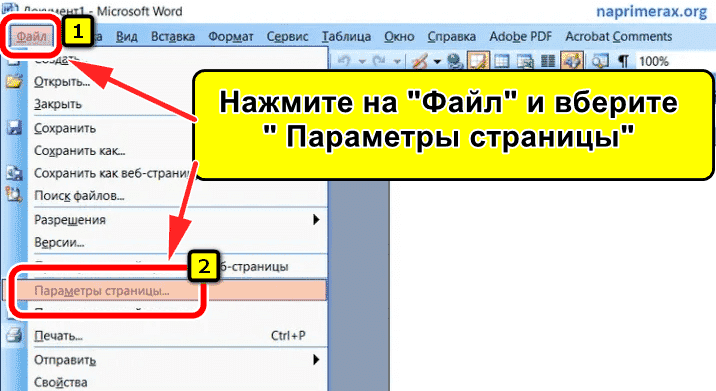This screenshot has height=391, width=716.
Task: Open the Вид menu
Action: 126,37
